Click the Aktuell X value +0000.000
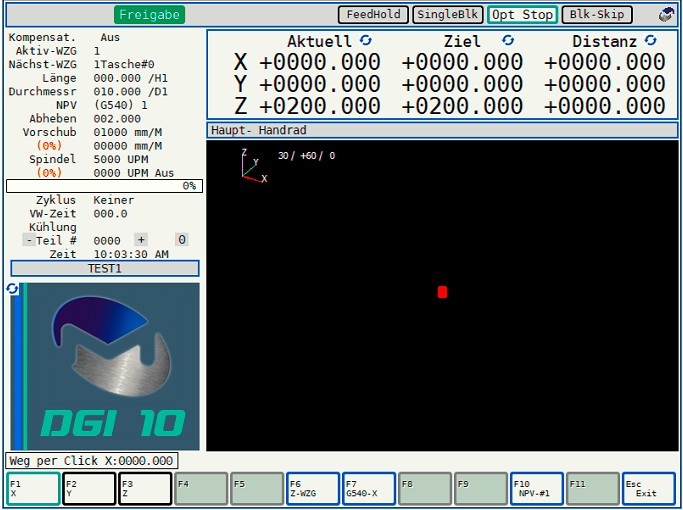Screen dimensions: 683x510 point(320,62)
